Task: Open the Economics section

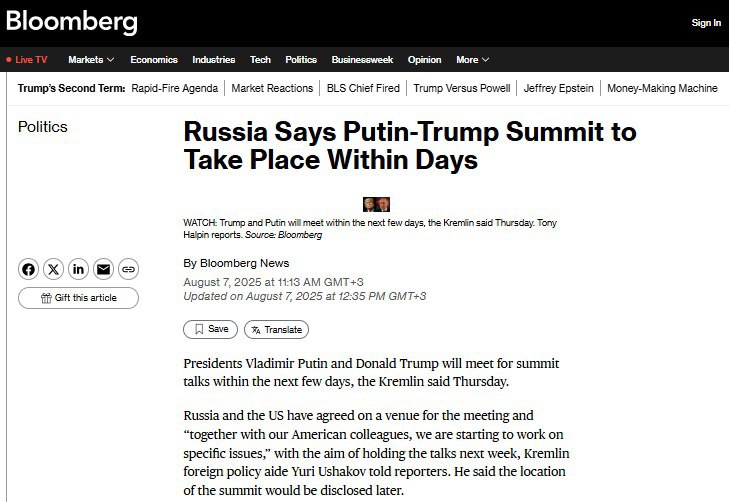Action: tap(154, 59)
